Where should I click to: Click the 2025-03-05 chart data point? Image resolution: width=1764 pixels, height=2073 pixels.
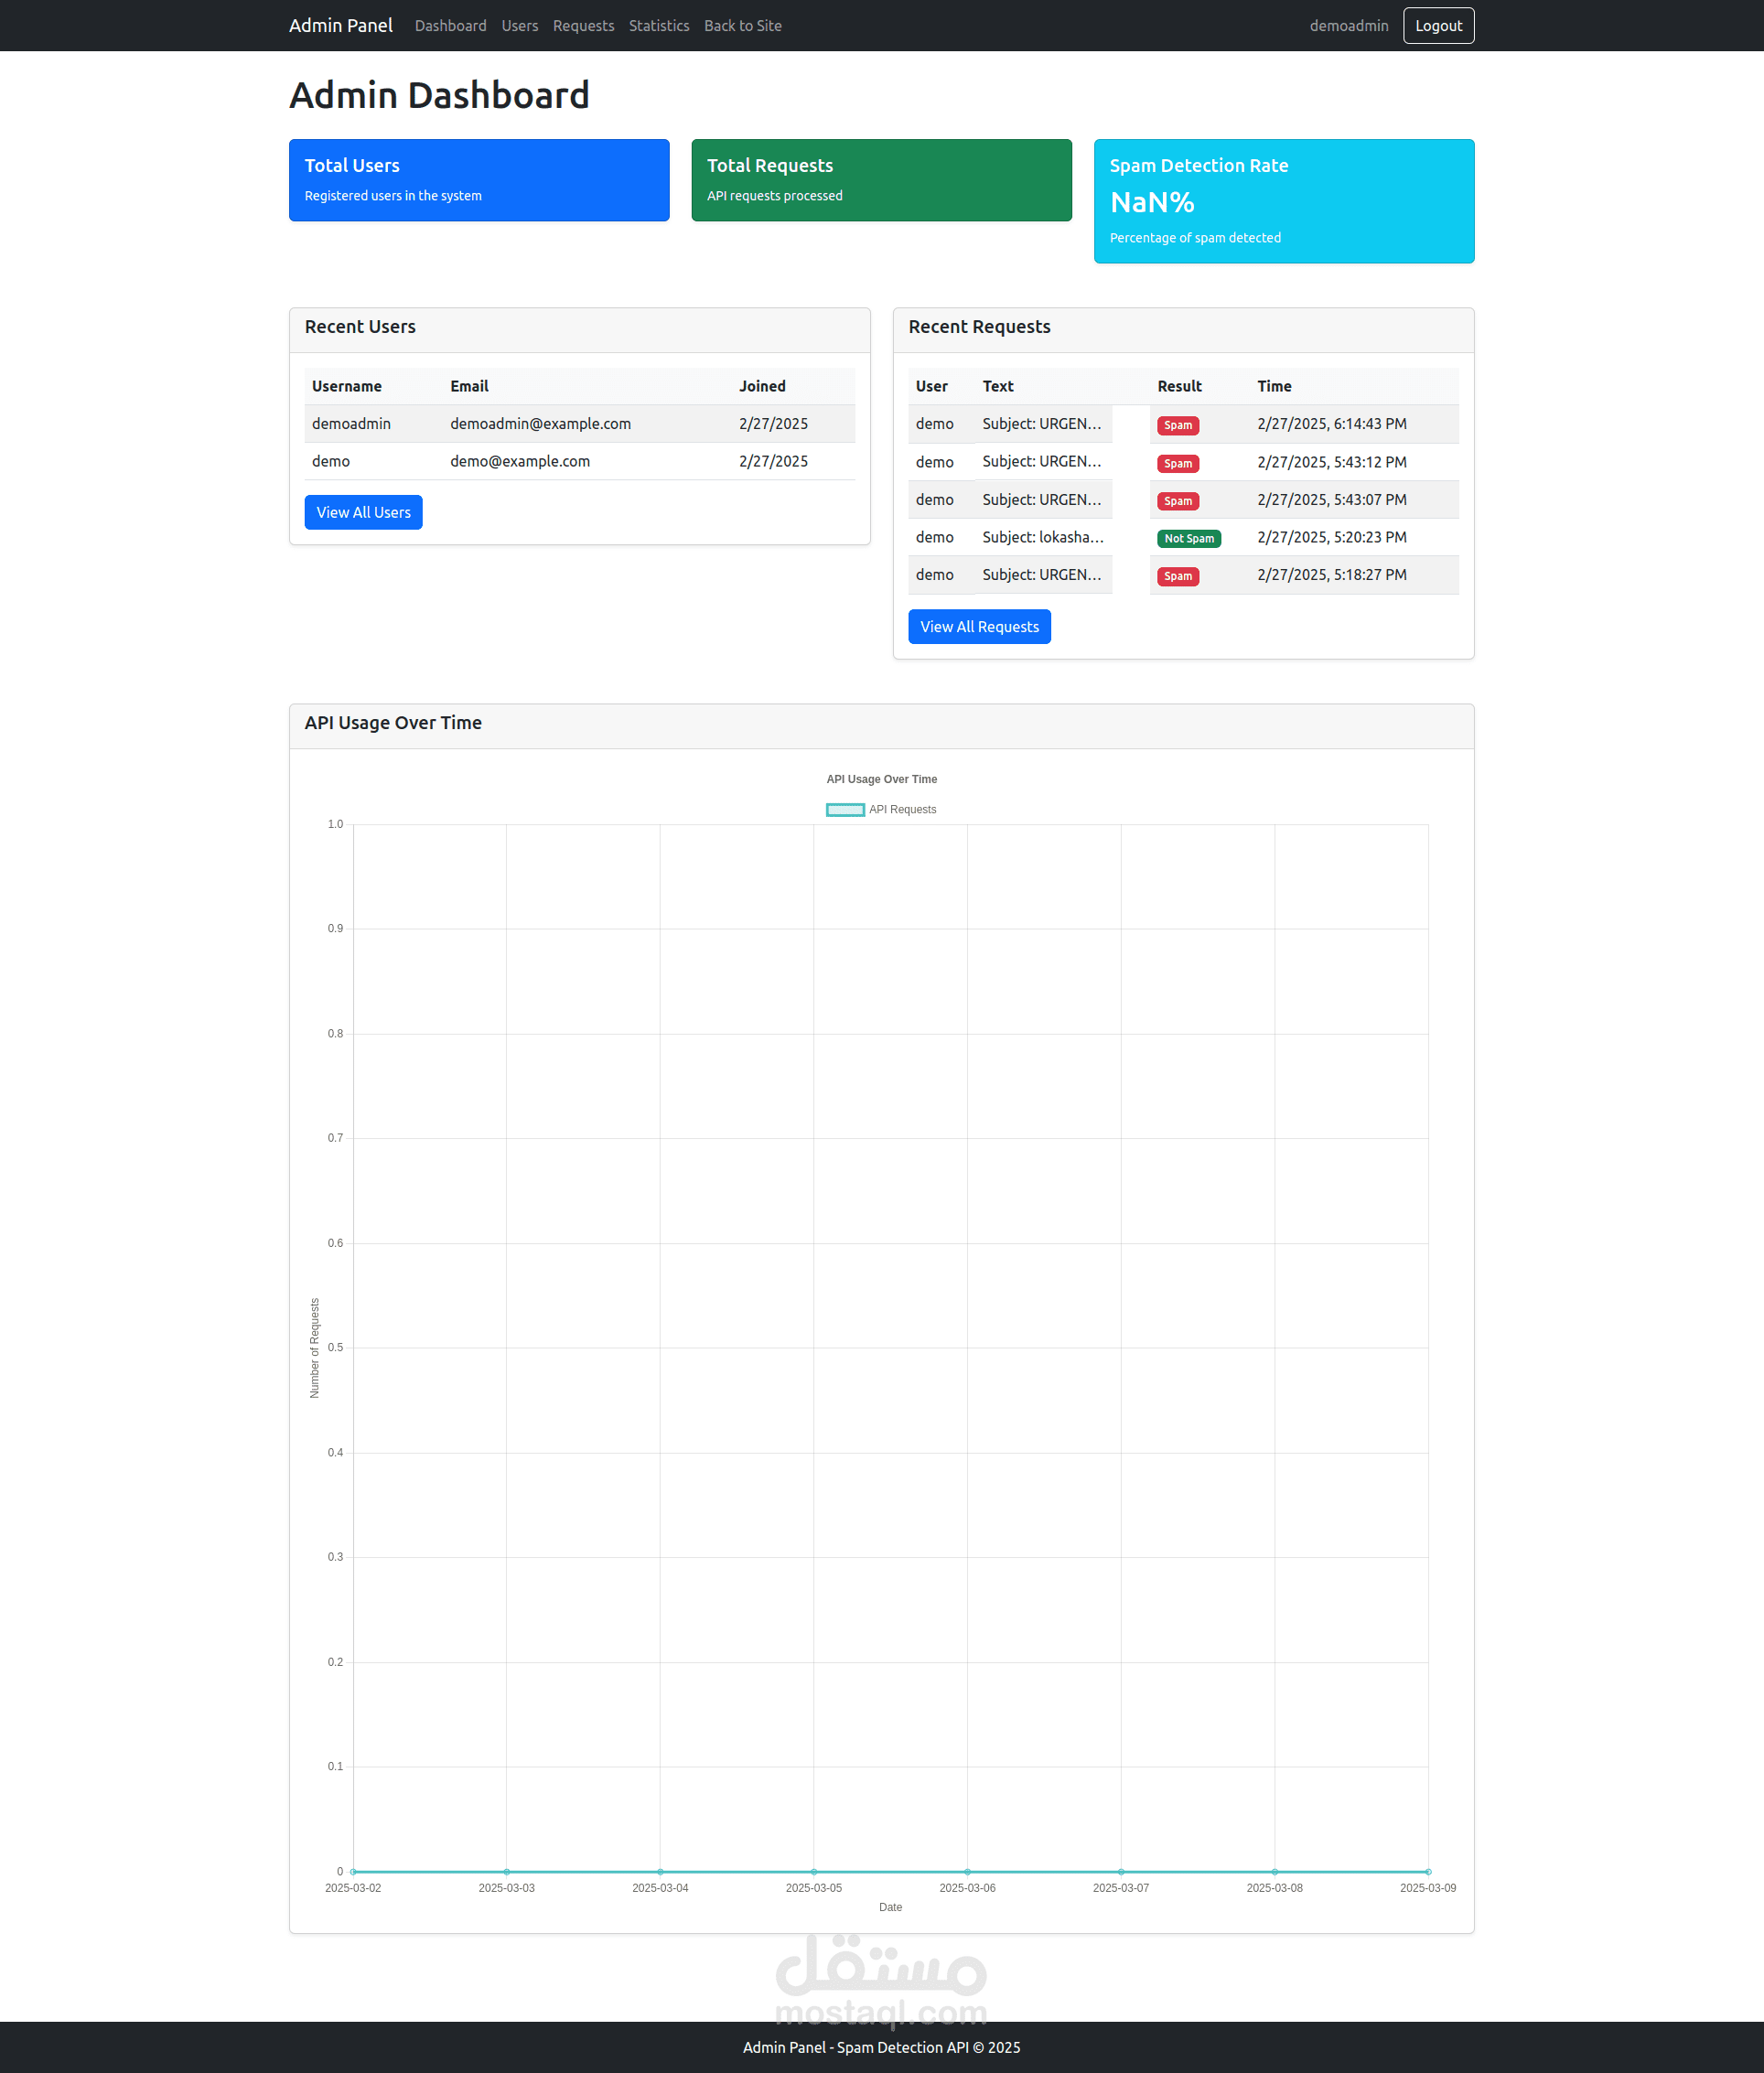(813, 1870)
